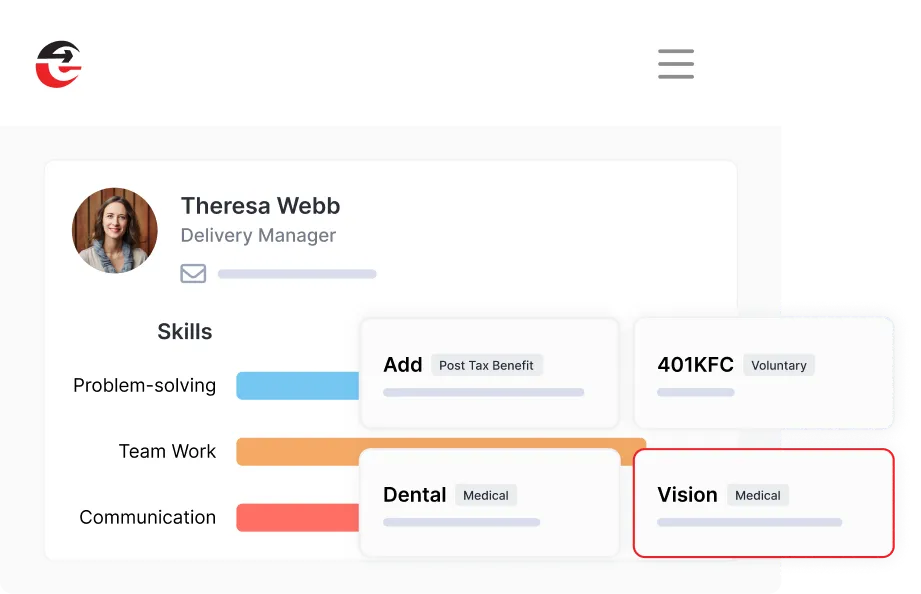The width and height of the screenshot is (921, 594).
Task: Open the Dental benefit card title
Action: click(x=414, y=495)
